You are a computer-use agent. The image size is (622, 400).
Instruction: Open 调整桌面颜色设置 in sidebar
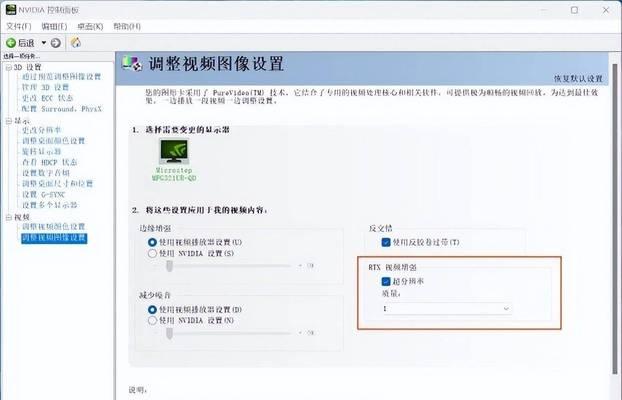click(54, 141)
